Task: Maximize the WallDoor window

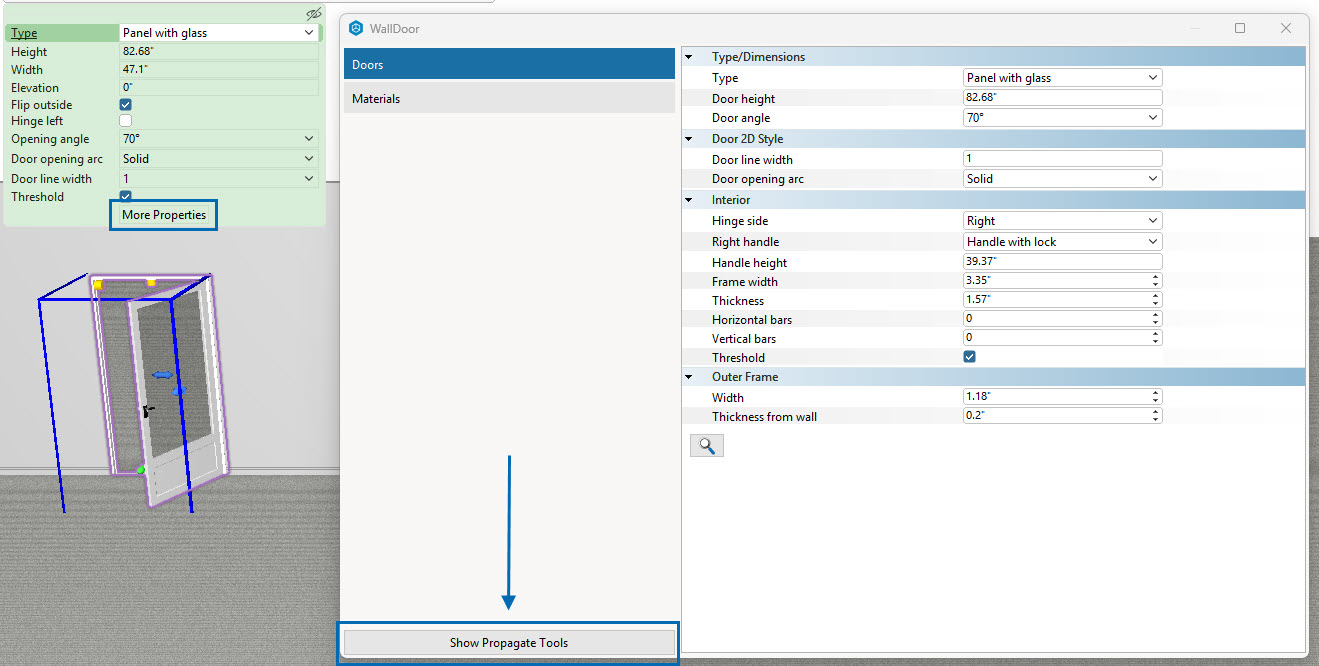Action: (x=1240, y=28)
